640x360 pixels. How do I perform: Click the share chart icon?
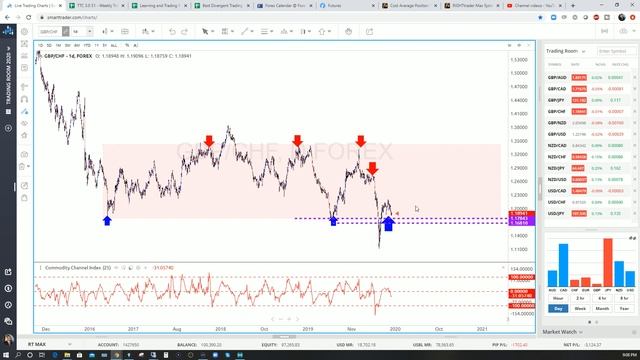[x=369, y=31]
